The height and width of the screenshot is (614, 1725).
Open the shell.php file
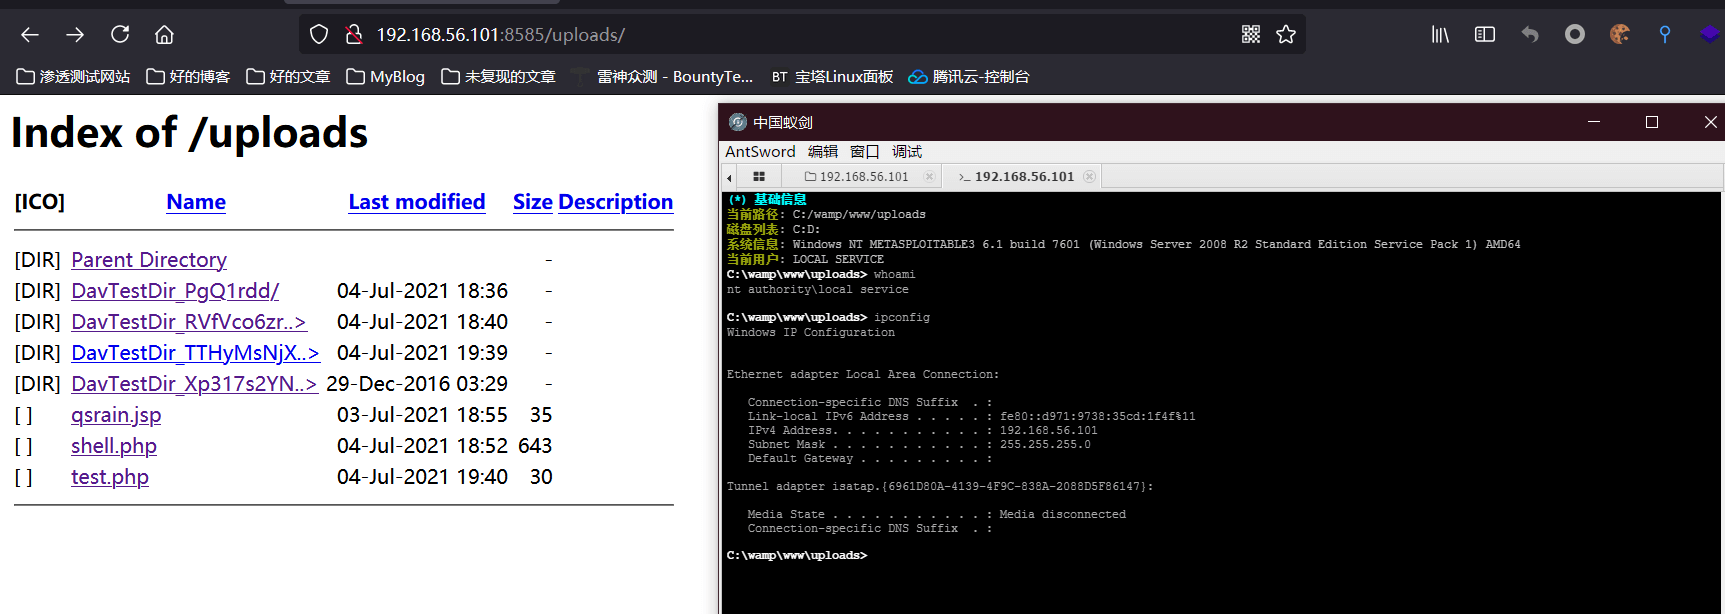pos(114,446)
